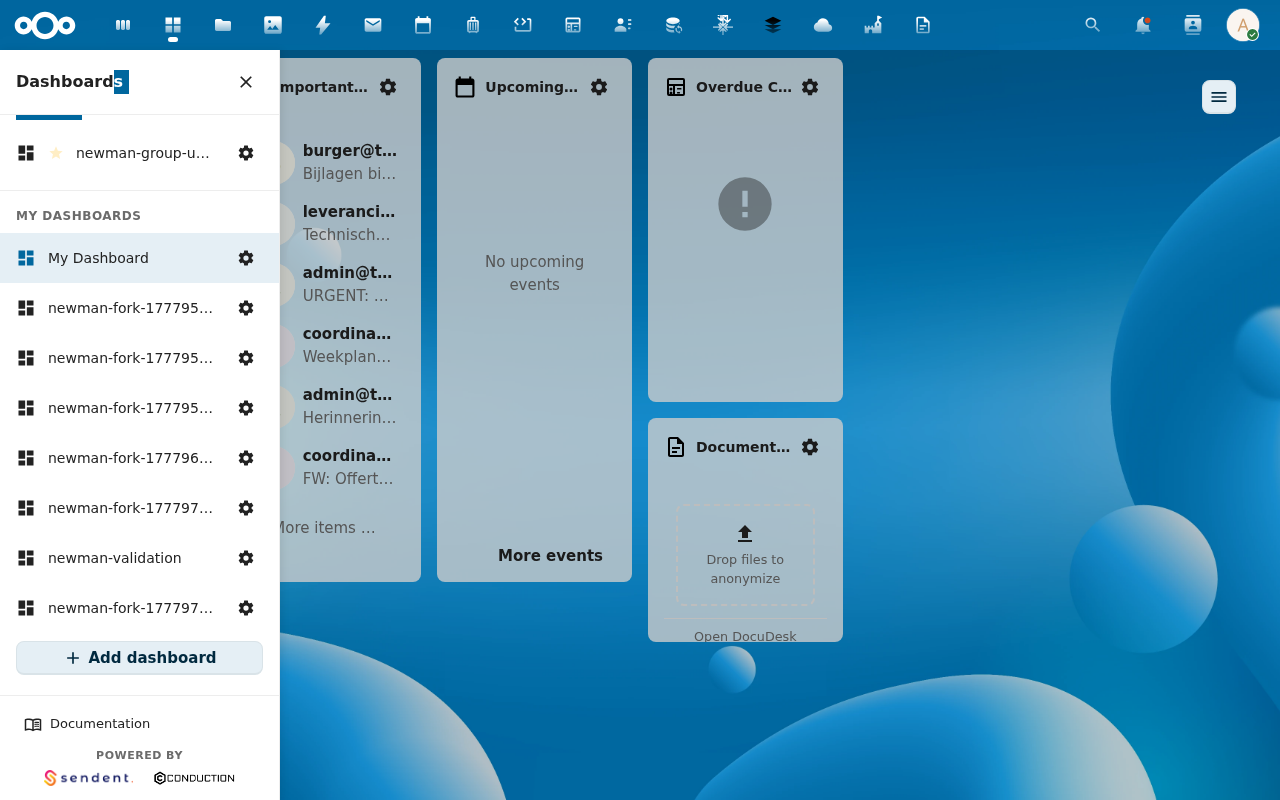Click More events in calendar widget
This screenshot has height=800, width=1280.
click(x=550, y=556)
